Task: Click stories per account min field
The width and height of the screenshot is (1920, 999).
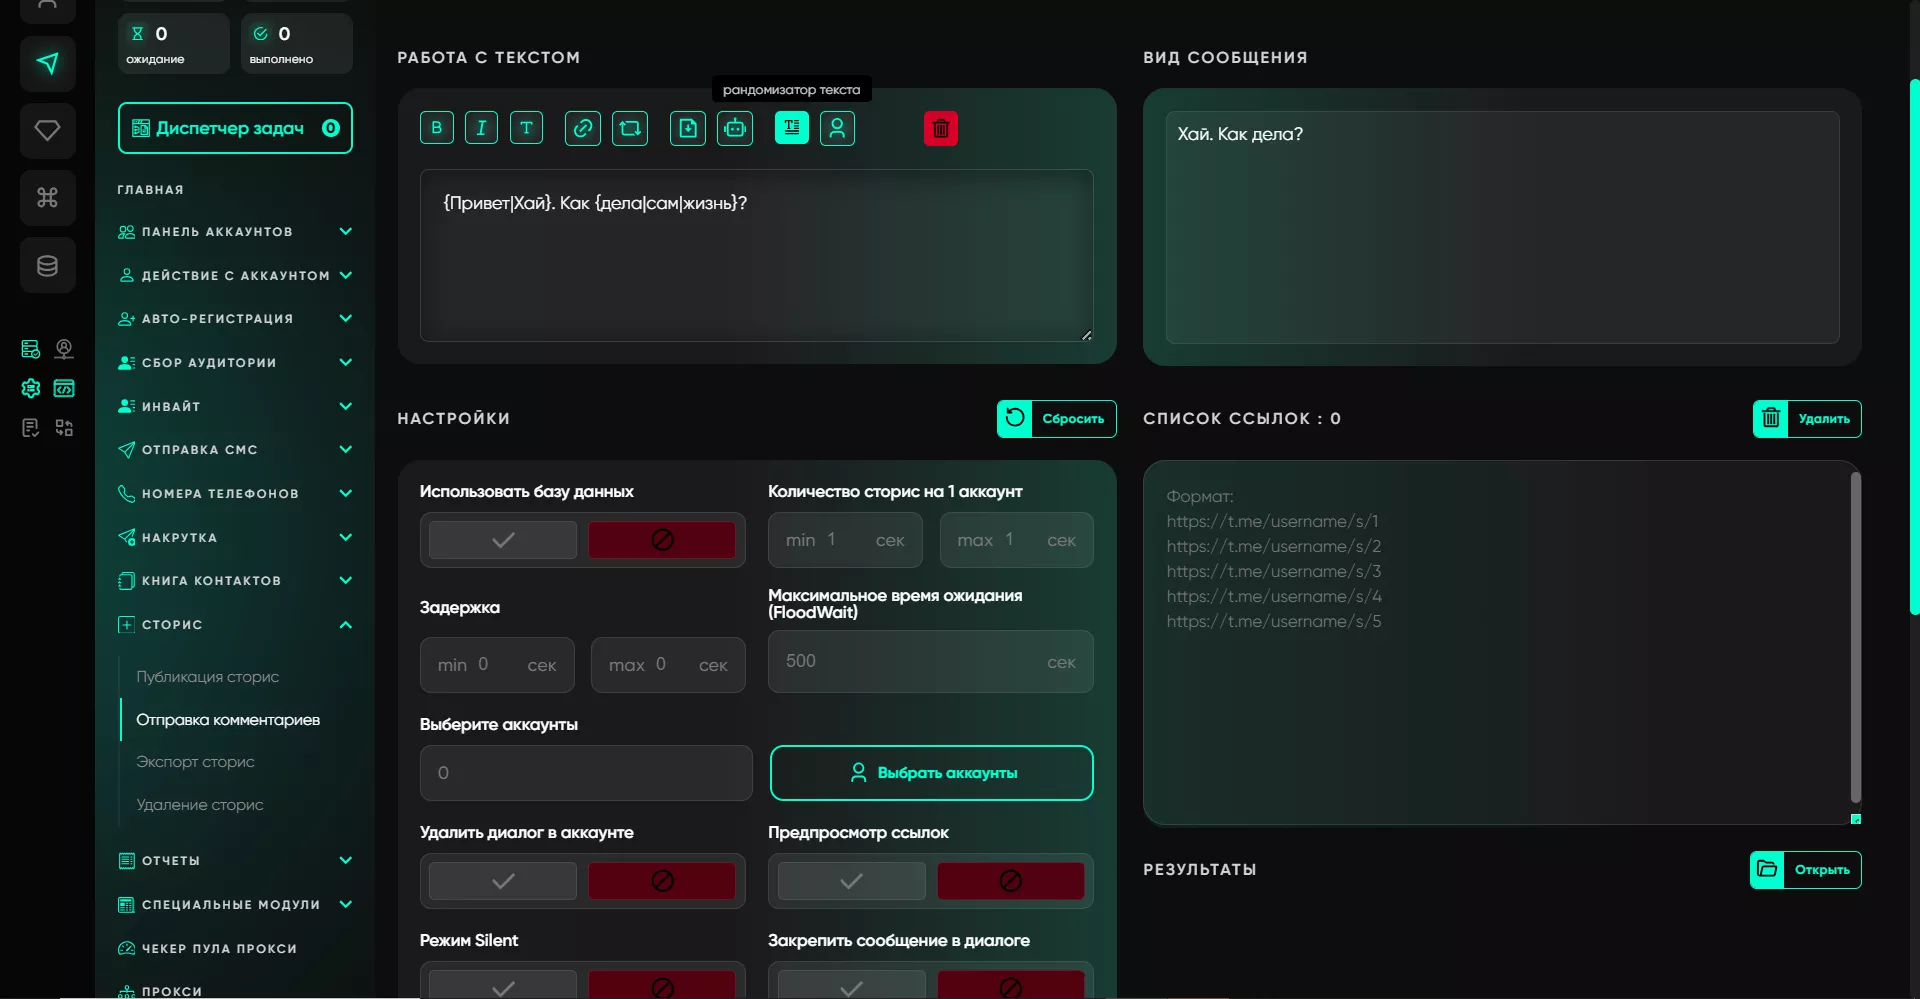Action: tap(845, 540)
